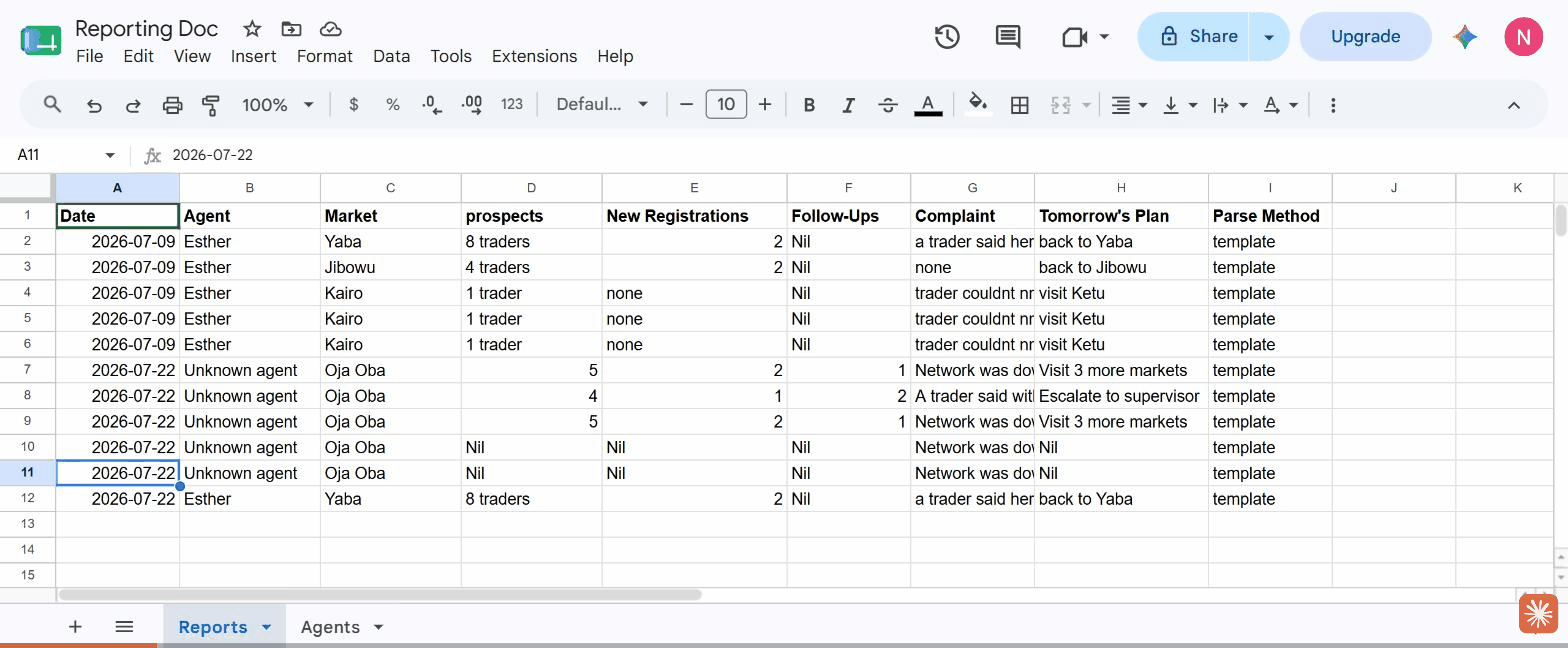Open the orange assistant icon at bottom right
The height and width of the screenshot is (648, 1568).
[1539, 613]
